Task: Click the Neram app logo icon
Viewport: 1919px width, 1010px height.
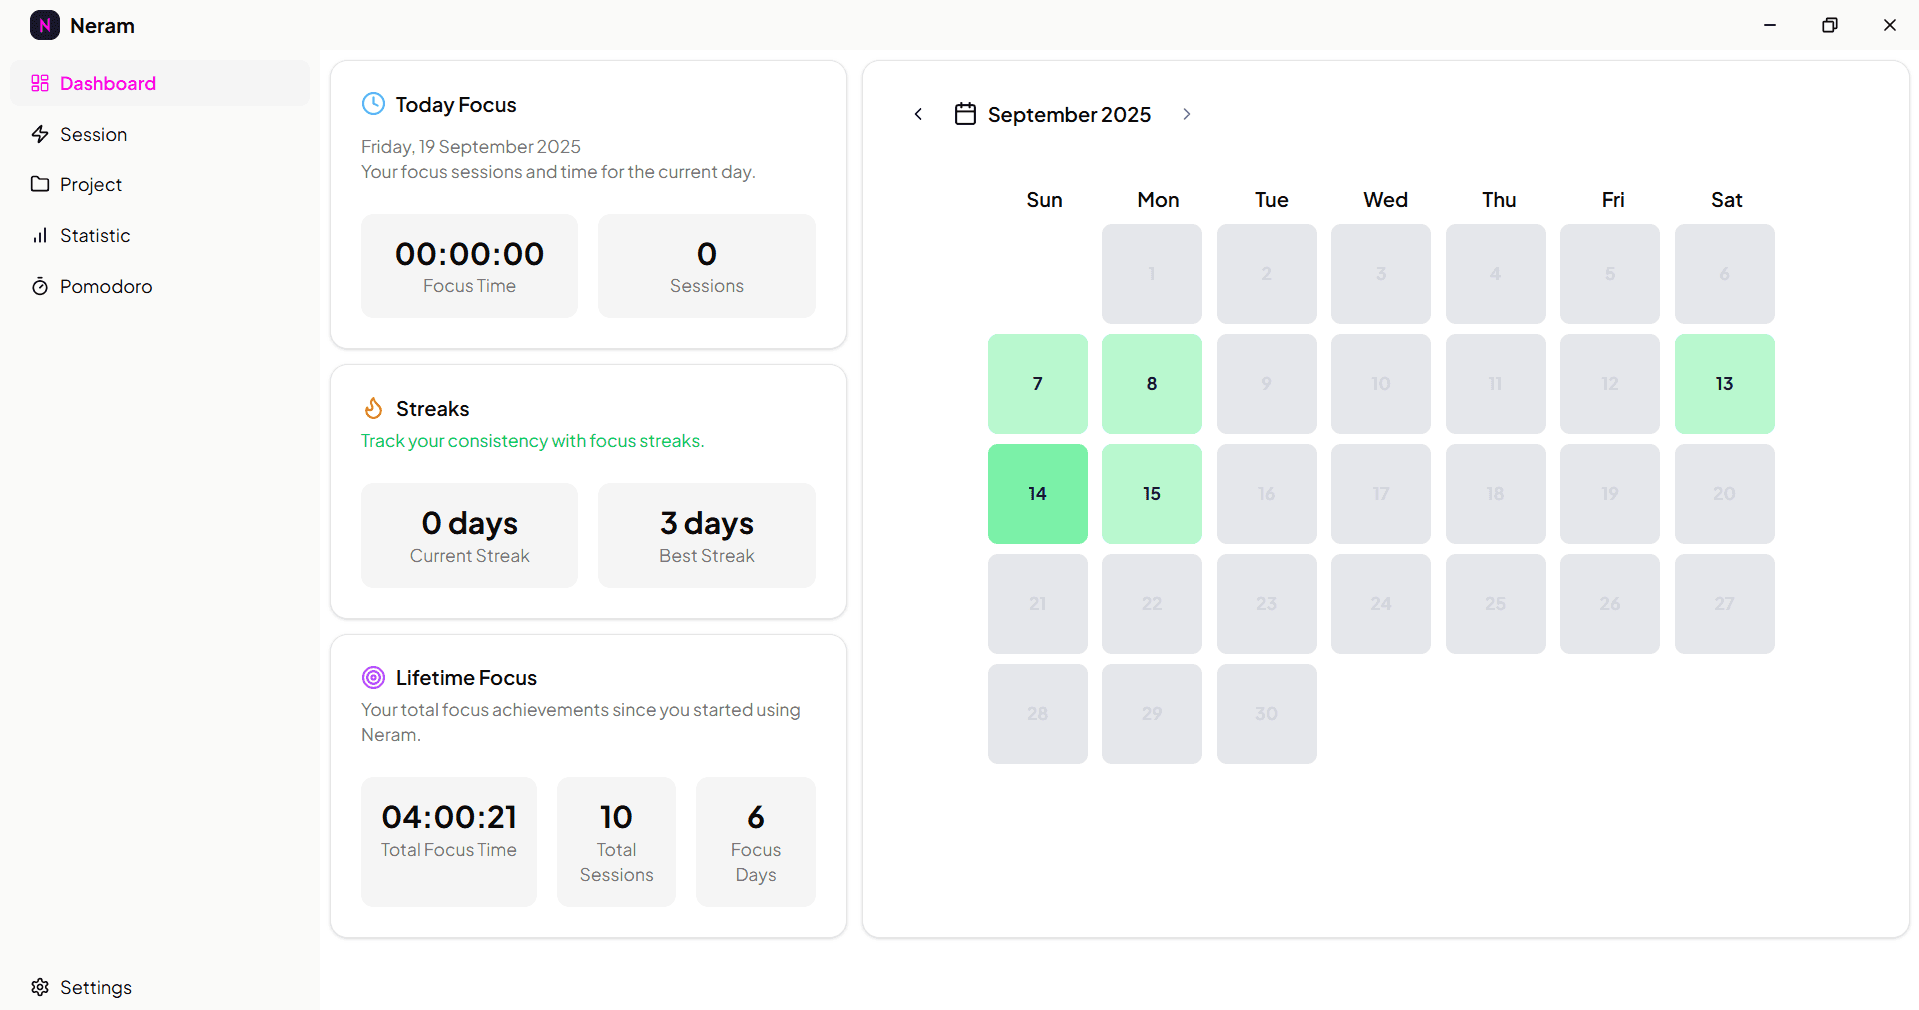Action: (45, 25)
